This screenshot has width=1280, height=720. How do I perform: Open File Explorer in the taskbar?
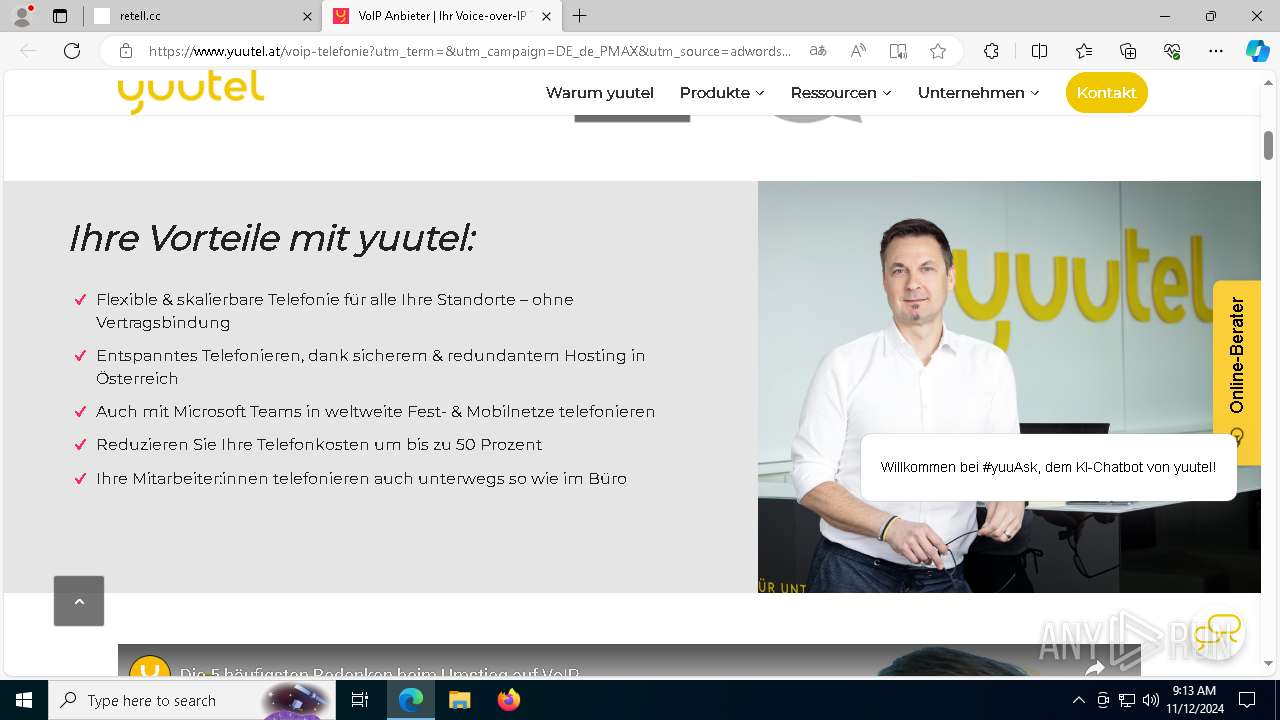tap(459, 700)
